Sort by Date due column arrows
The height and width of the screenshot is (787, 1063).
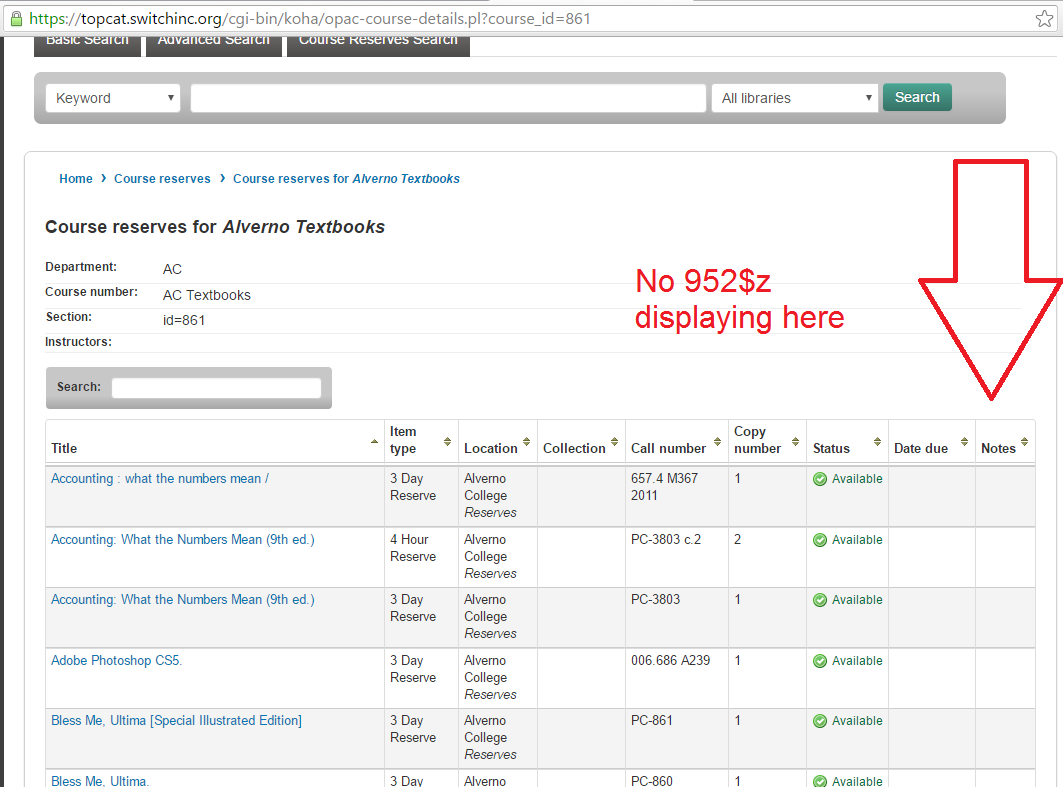coord(965,441)
